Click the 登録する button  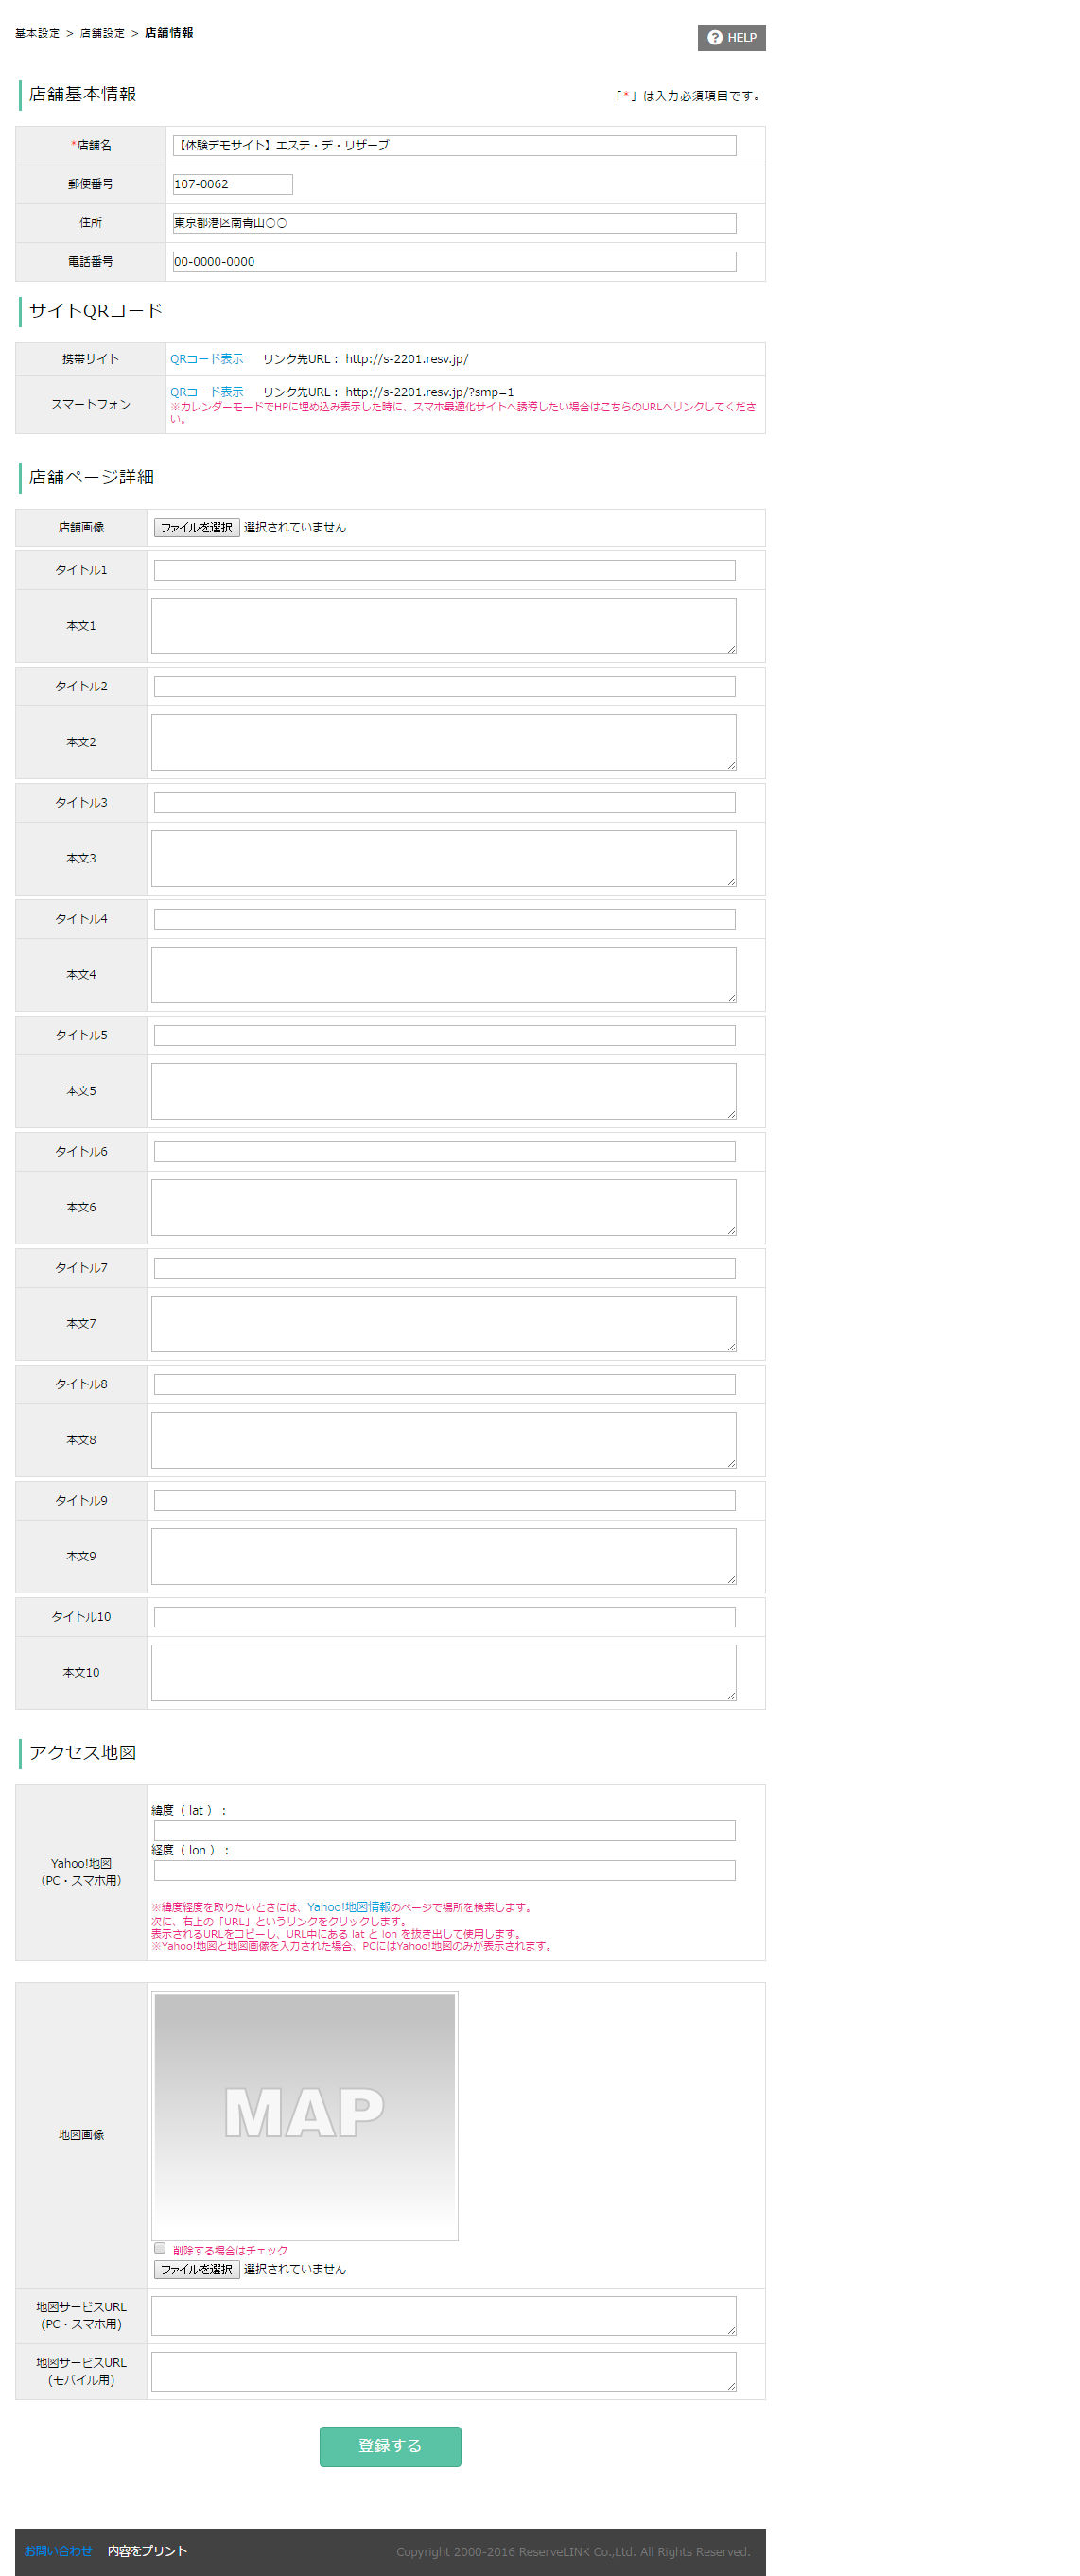click(x=390, y=2446)
